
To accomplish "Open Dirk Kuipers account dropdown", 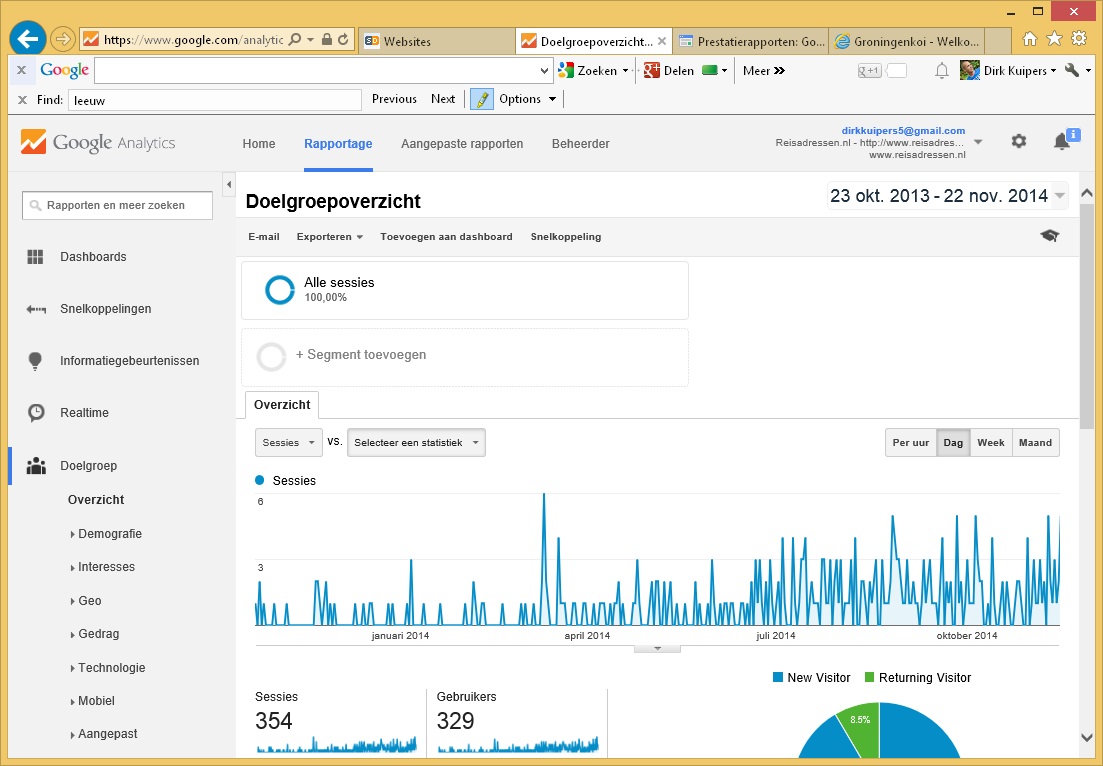I will pyautogui.click(x=1008, y=70).
